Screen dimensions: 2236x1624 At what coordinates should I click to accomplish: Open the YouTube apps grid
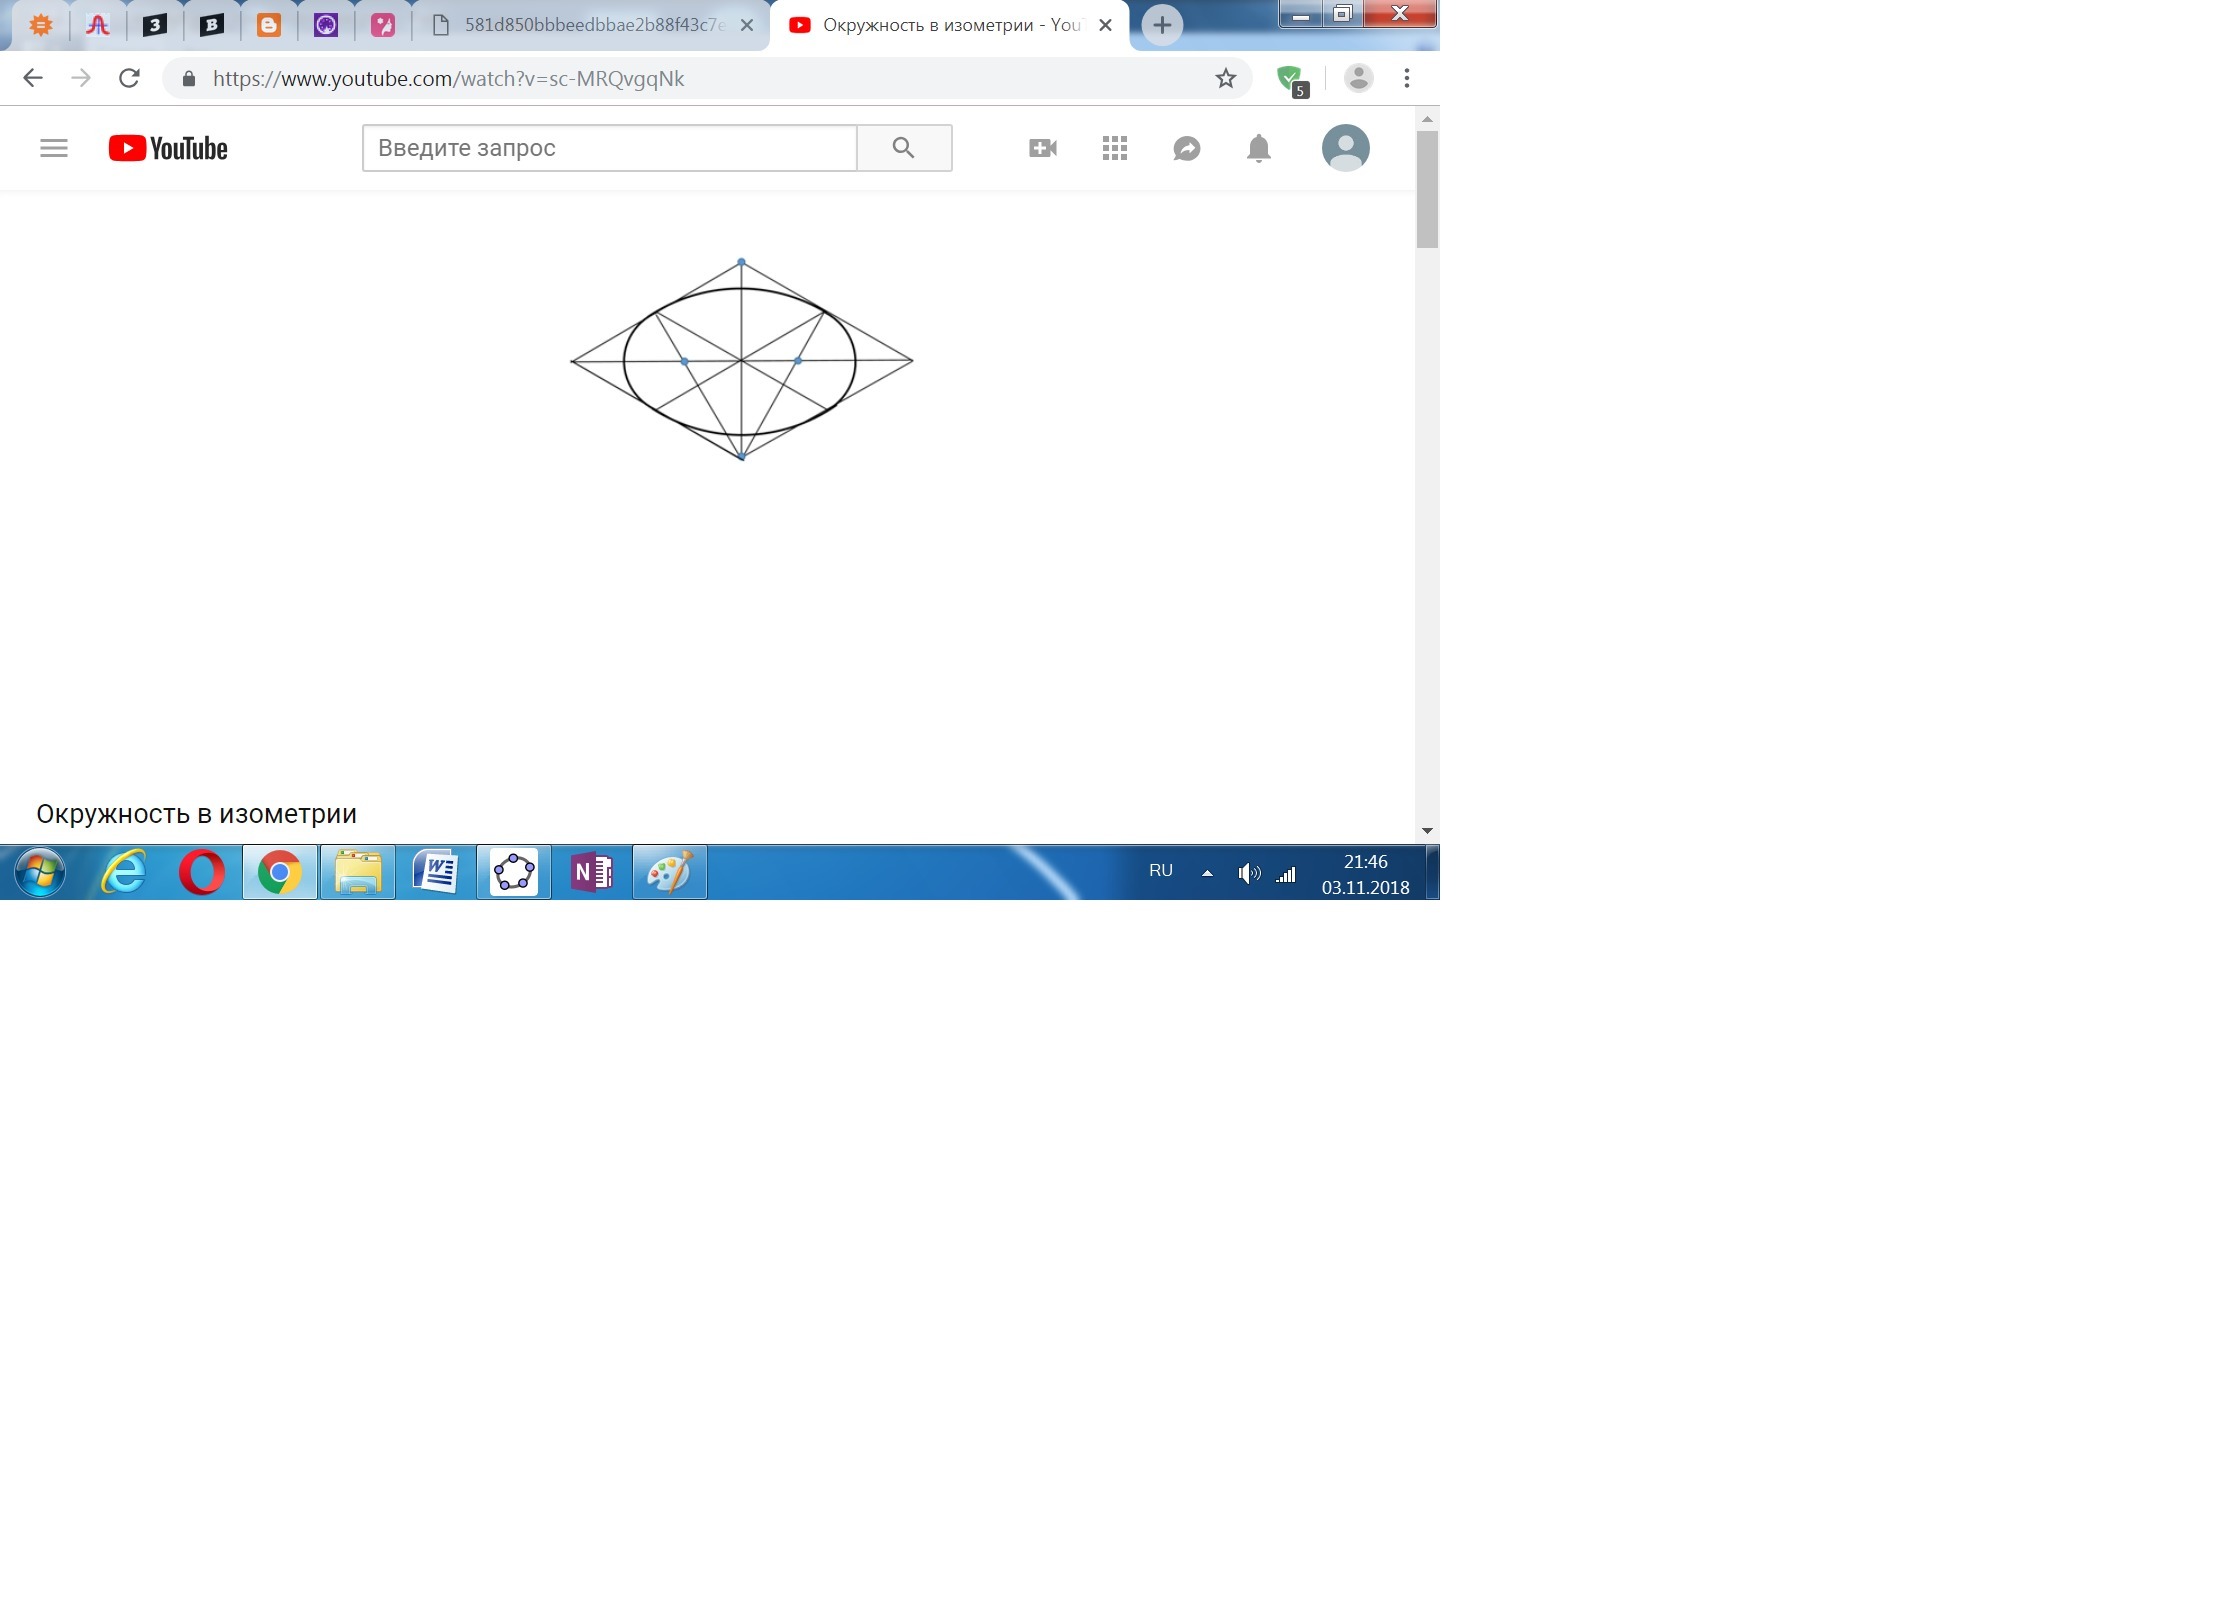(x=1114, y=148)
